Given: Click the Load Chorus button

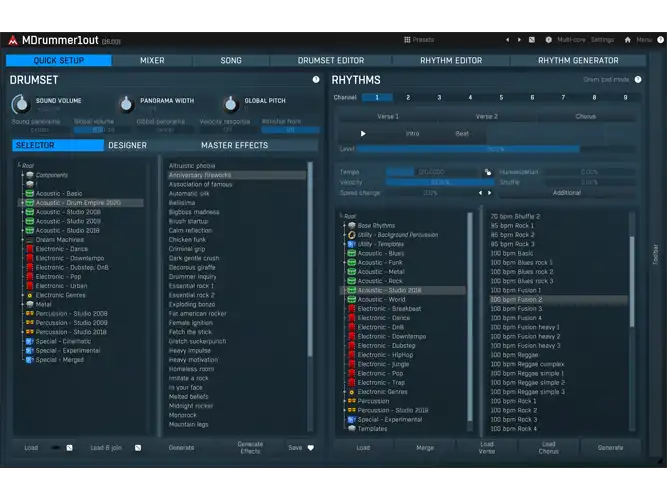Looking at the screenshot, I should click(x=548, y=448).
